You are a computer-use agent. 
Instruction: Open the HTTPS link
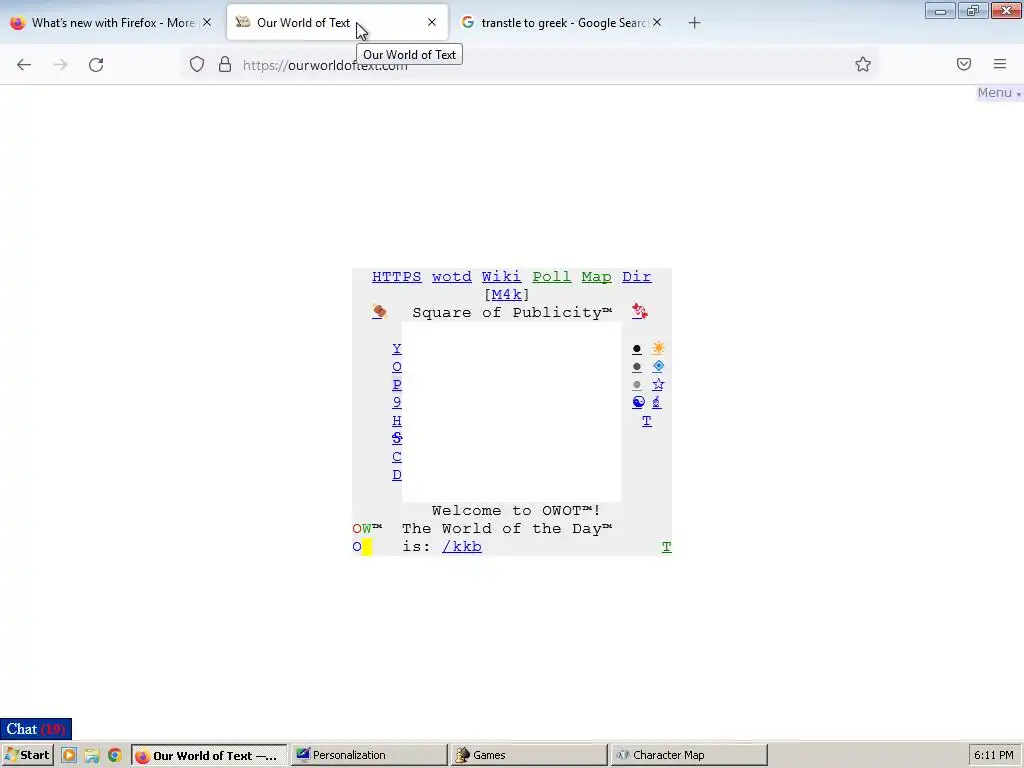click(x=396, y=277)
